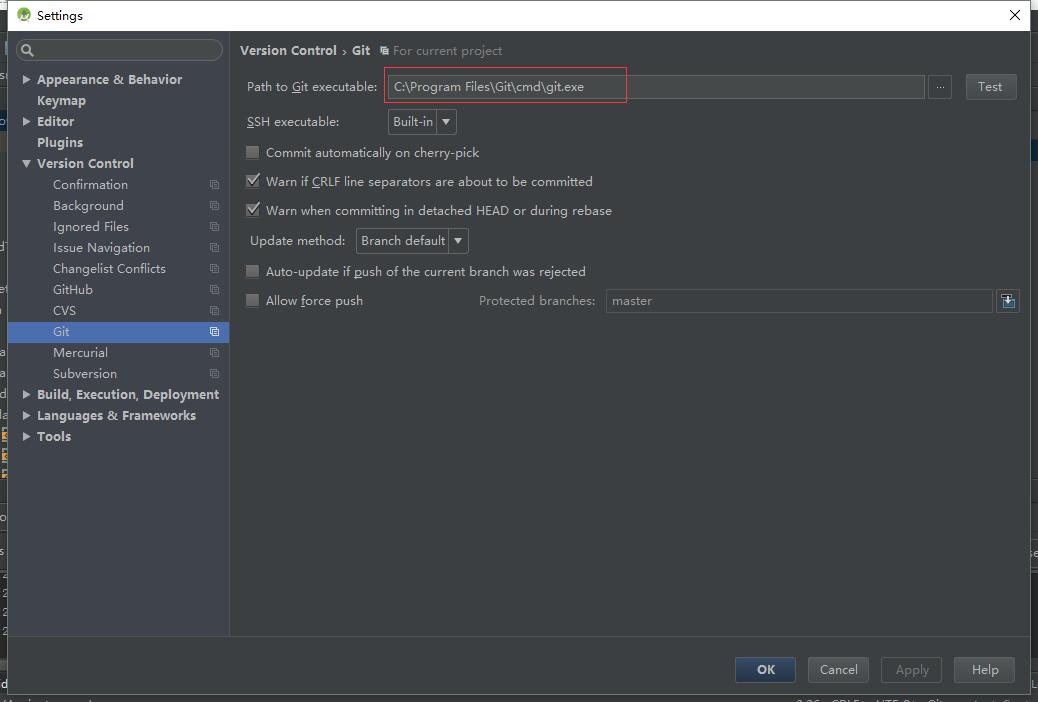
Task: Select Changelist Conflicts settings
Action: [109, 269]
